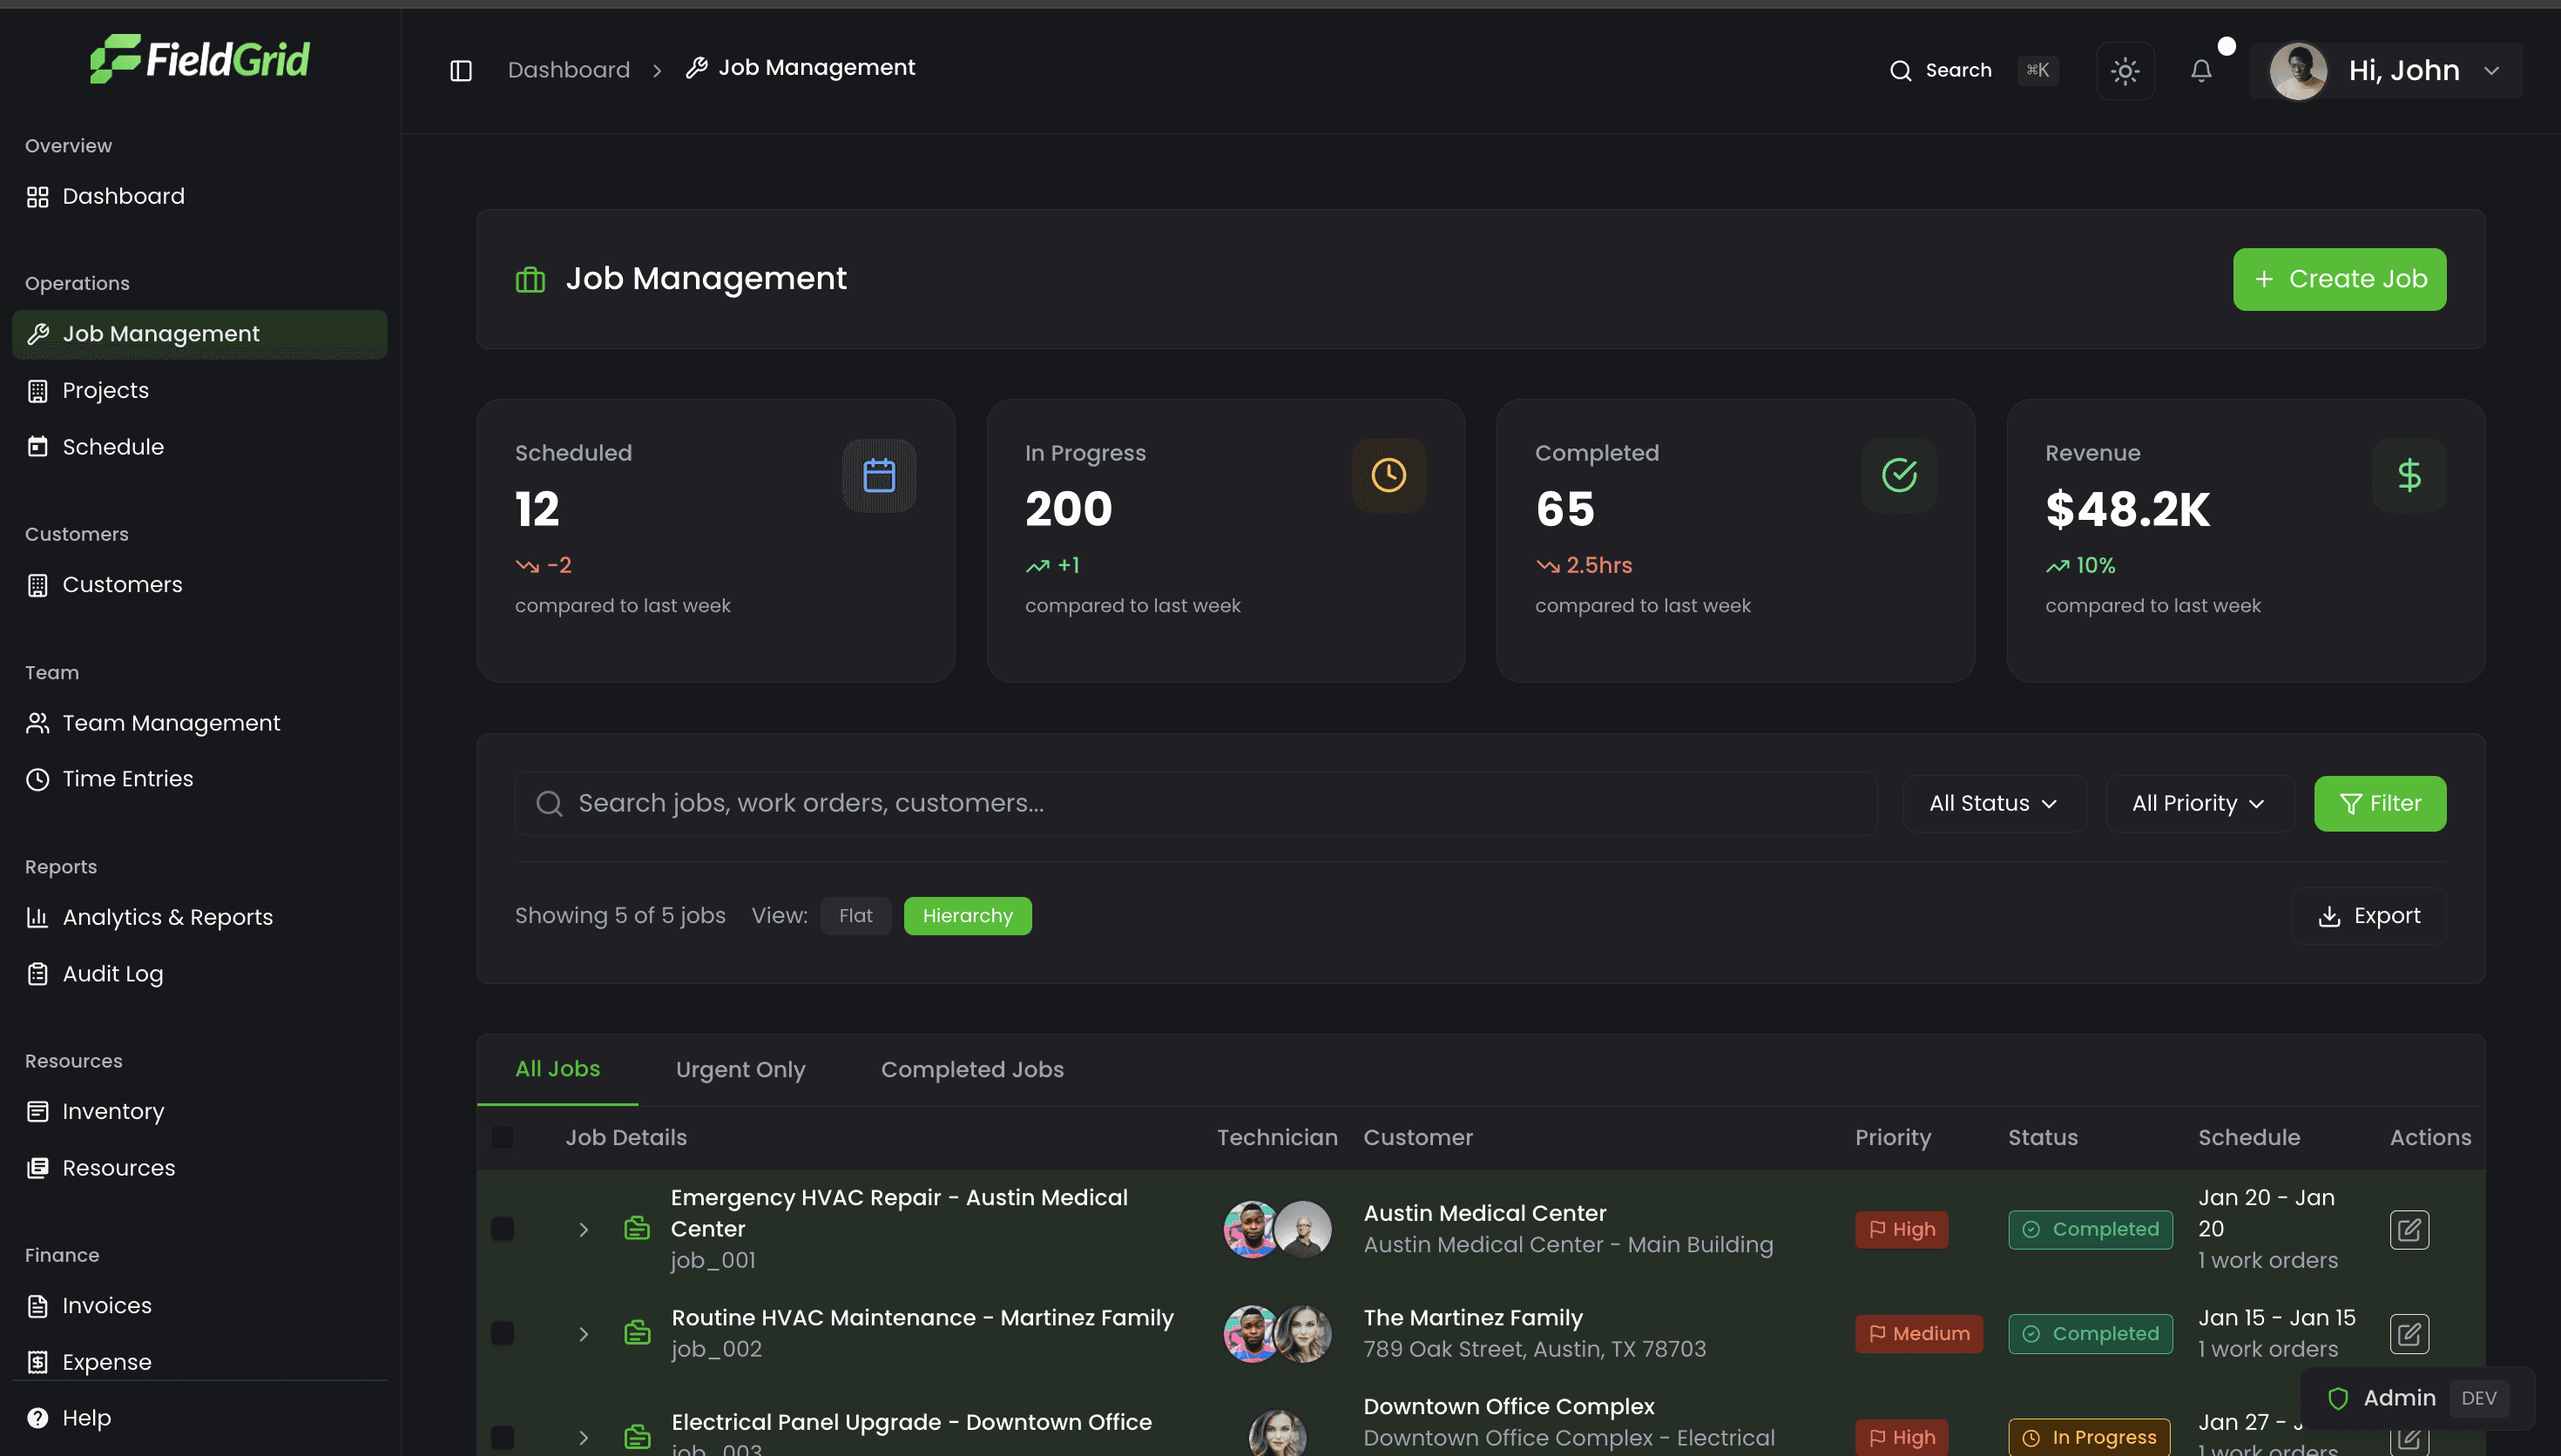Image resolution: width=2561 pixels, height=1456 pixels.
Task: Focus the search jobs input field
Action: 1196,803
